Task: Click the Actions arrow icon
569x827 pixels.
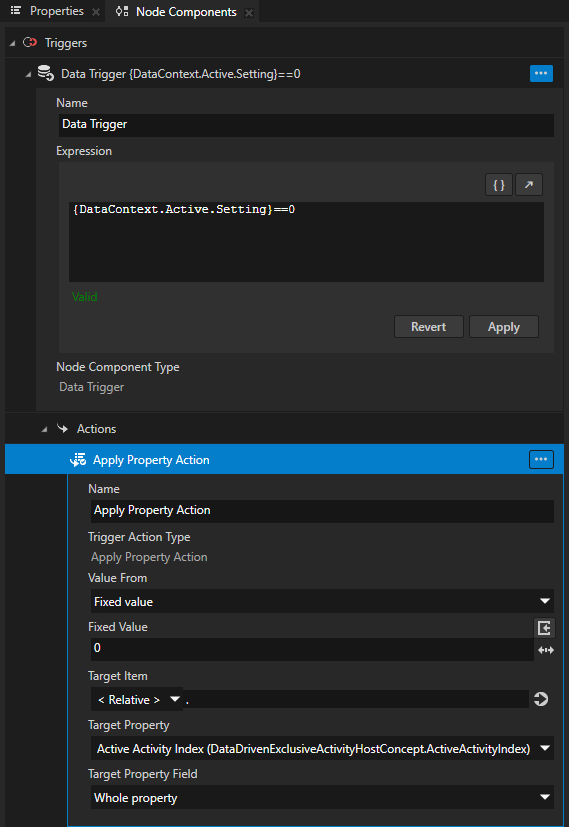Action: point(63,428)
